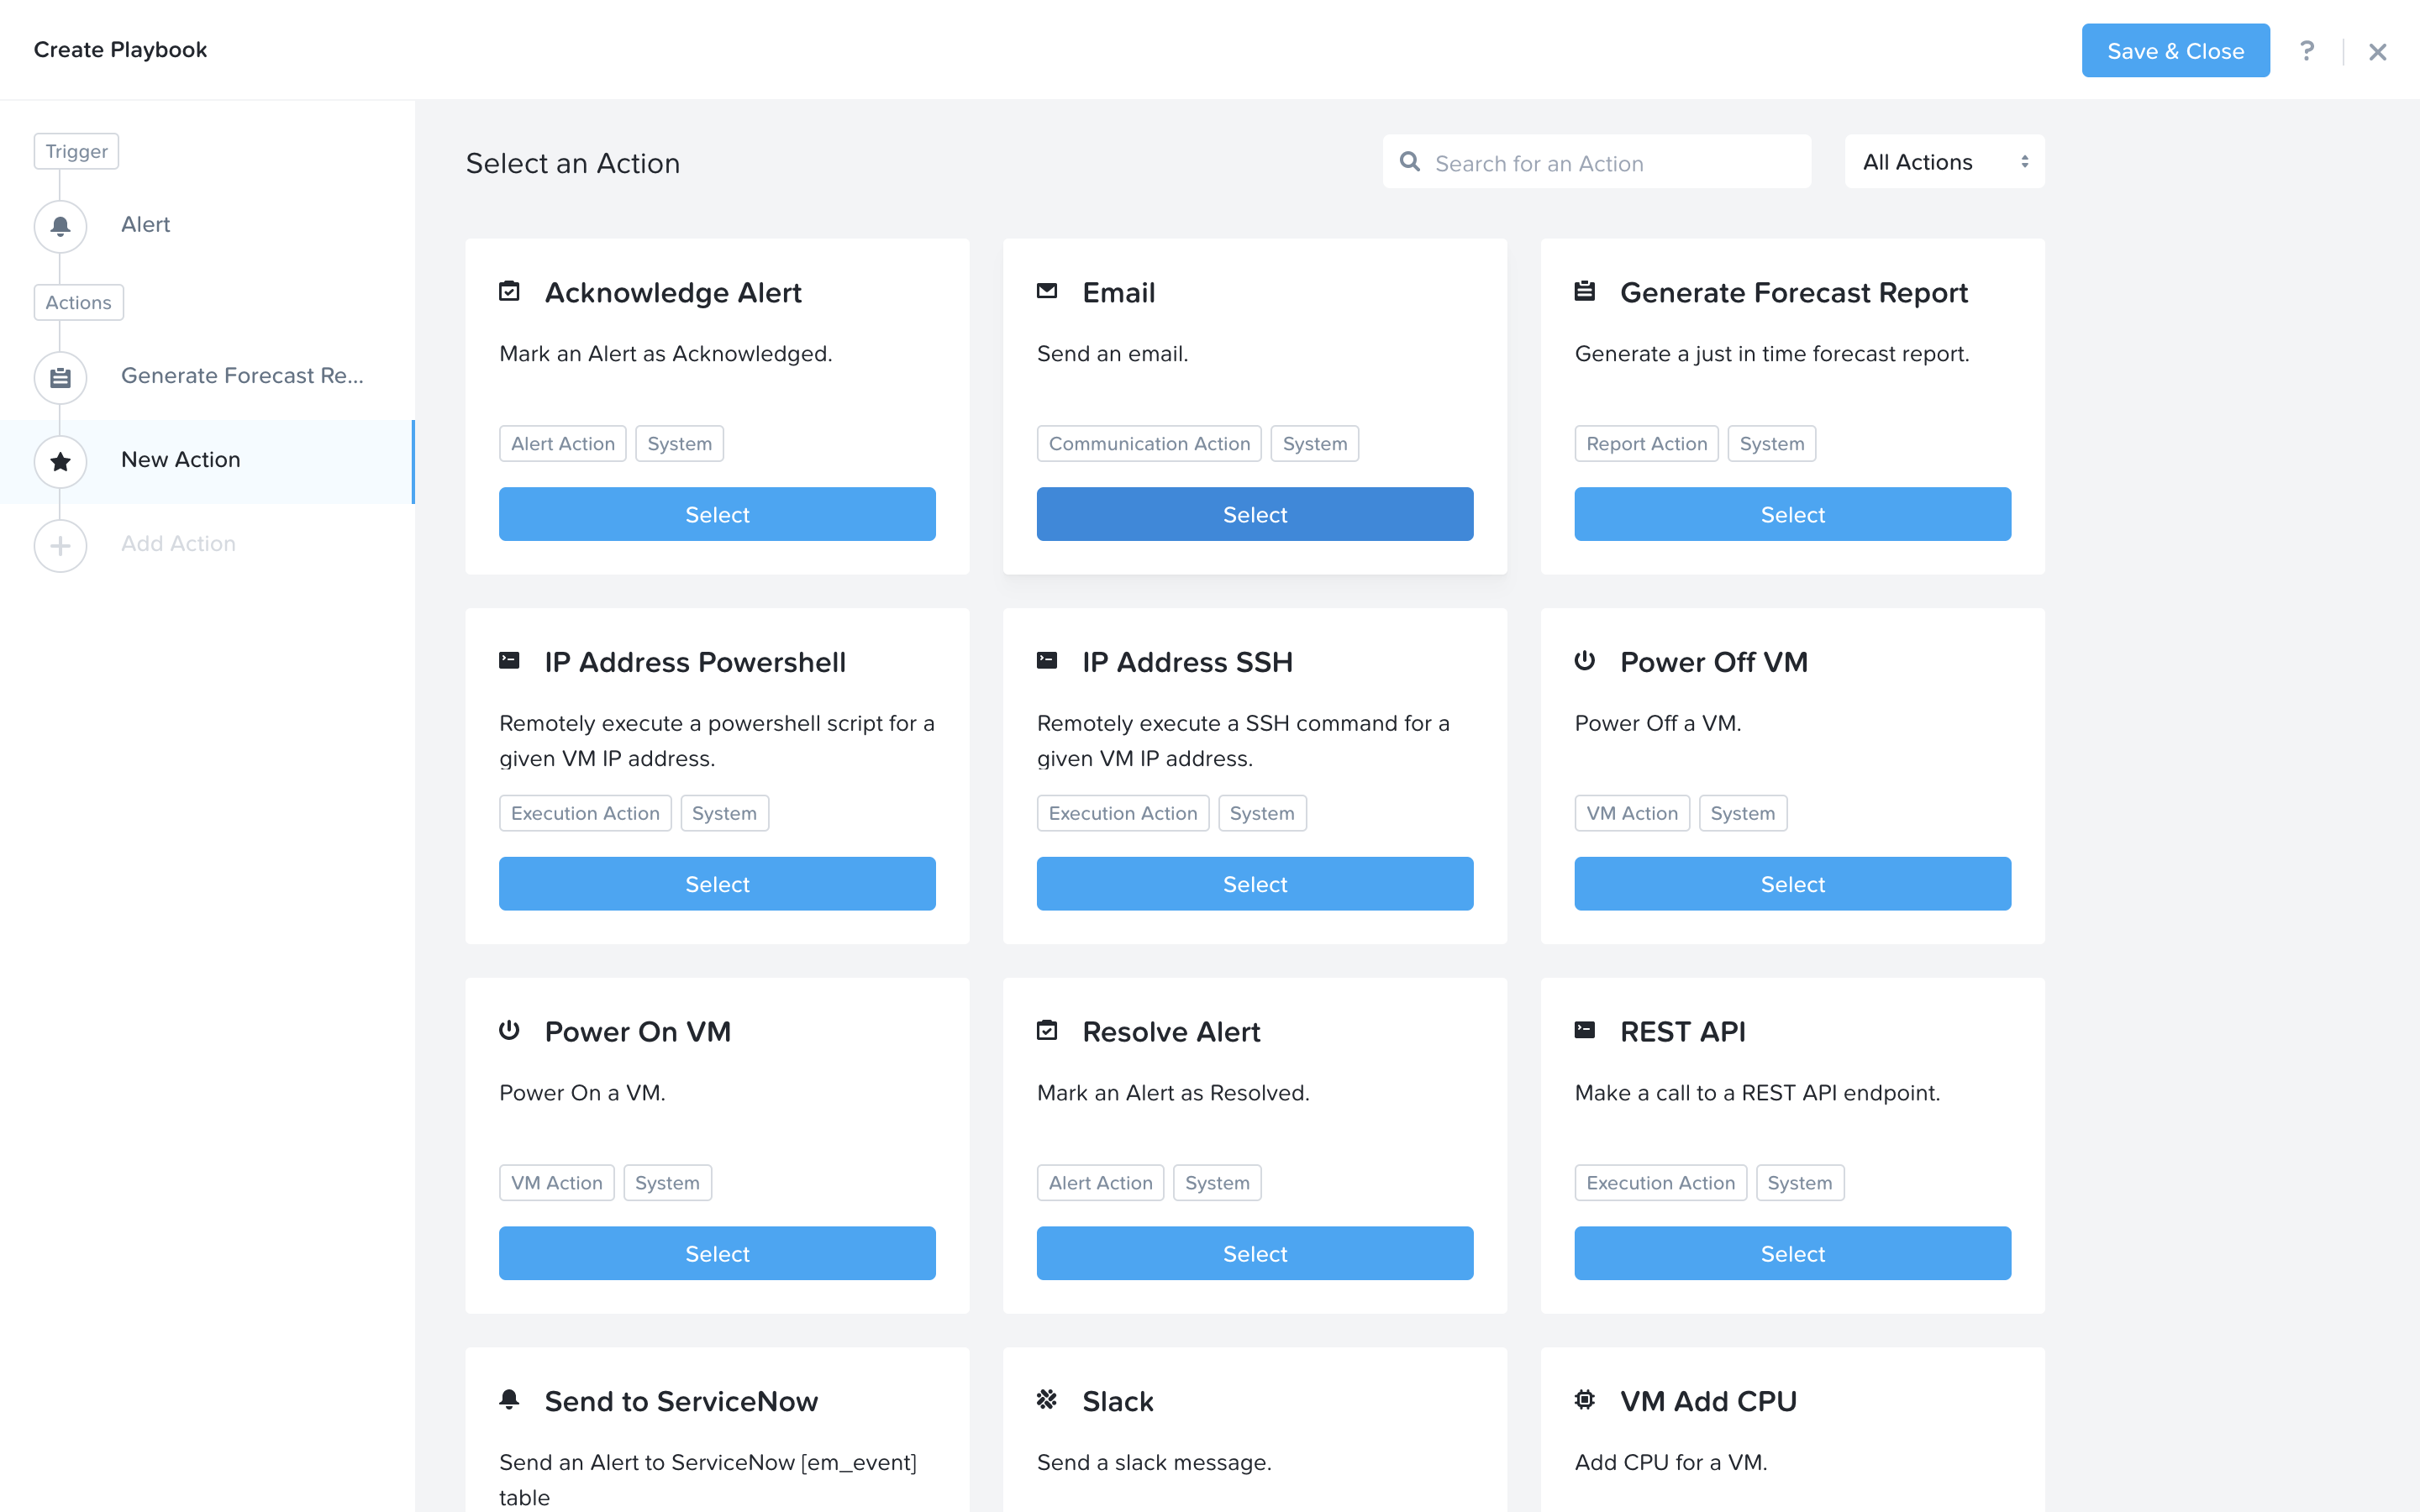Image resolution: width=2420 pixels, height=1512 pixels.
Task: Click System tag on Generate Forecast Report
Action: click(x=1771, y=444)
